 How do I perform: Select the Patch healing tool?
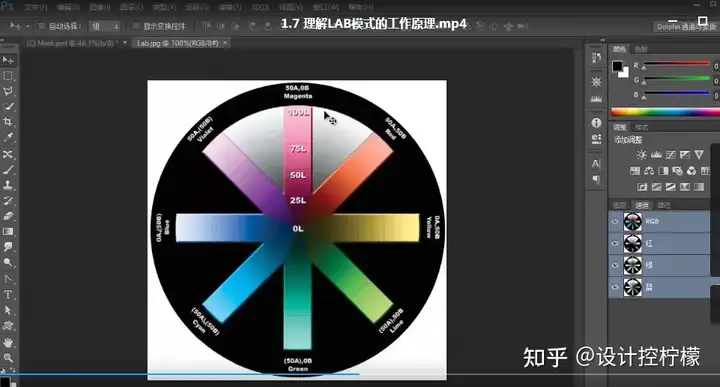(x=8, y=154)
